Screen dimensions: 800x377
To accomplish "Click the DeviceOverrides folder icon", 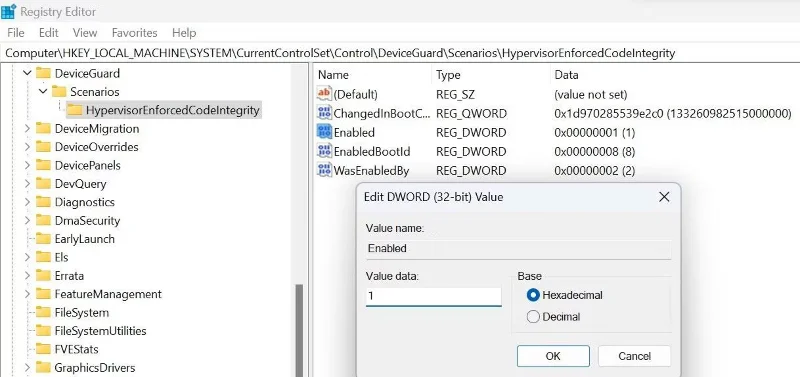I will coord(43,147).
